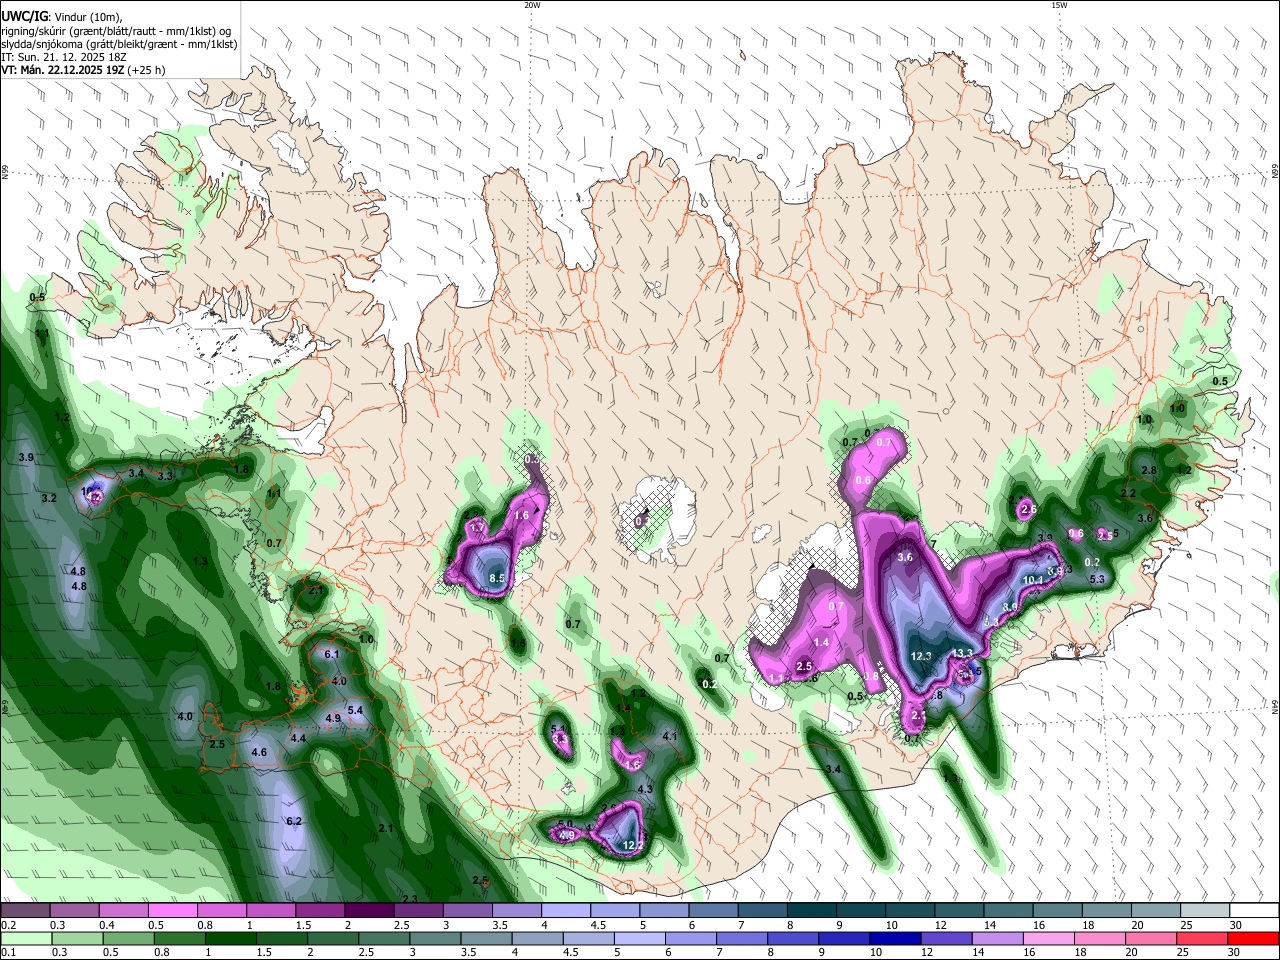Click the 2.2 precipitation value on the map
The width and height of the screenshot is (1280, 960).
(1128, 493)
